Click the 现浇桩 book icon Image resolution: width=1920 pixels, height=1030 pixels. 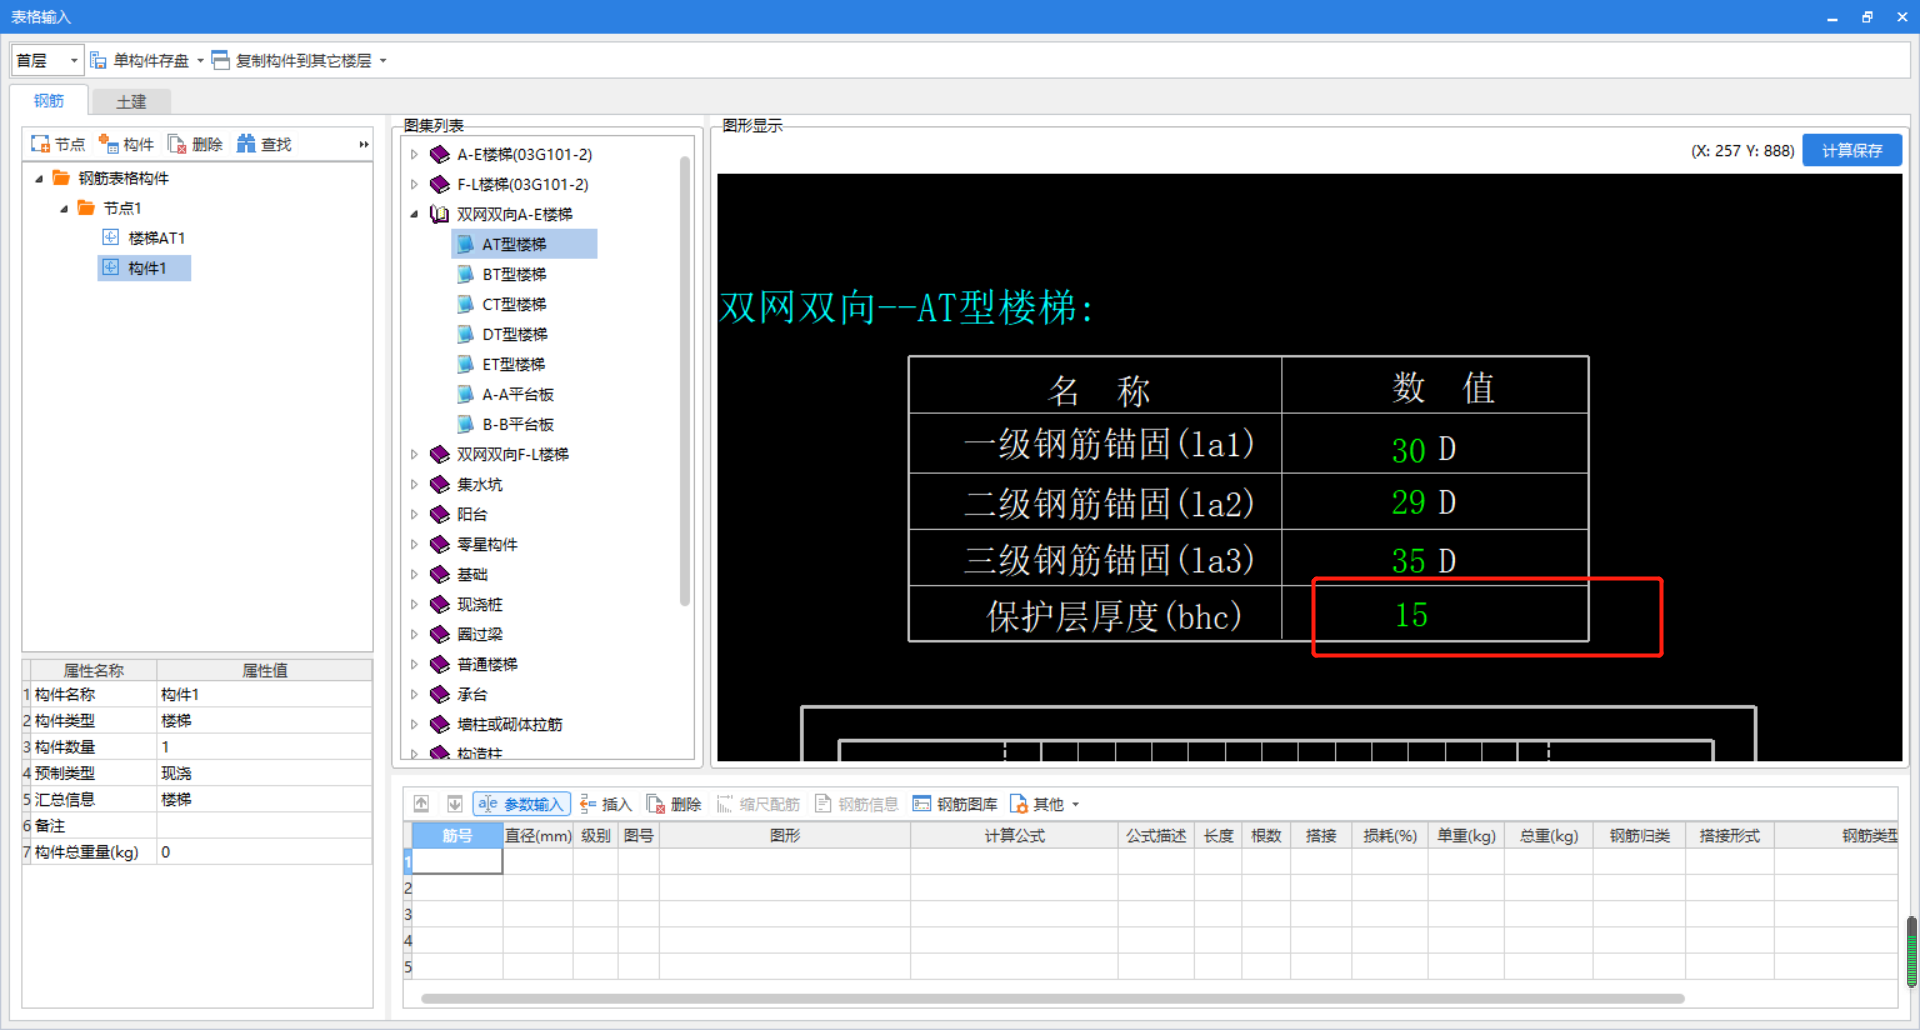coord(439,604)
